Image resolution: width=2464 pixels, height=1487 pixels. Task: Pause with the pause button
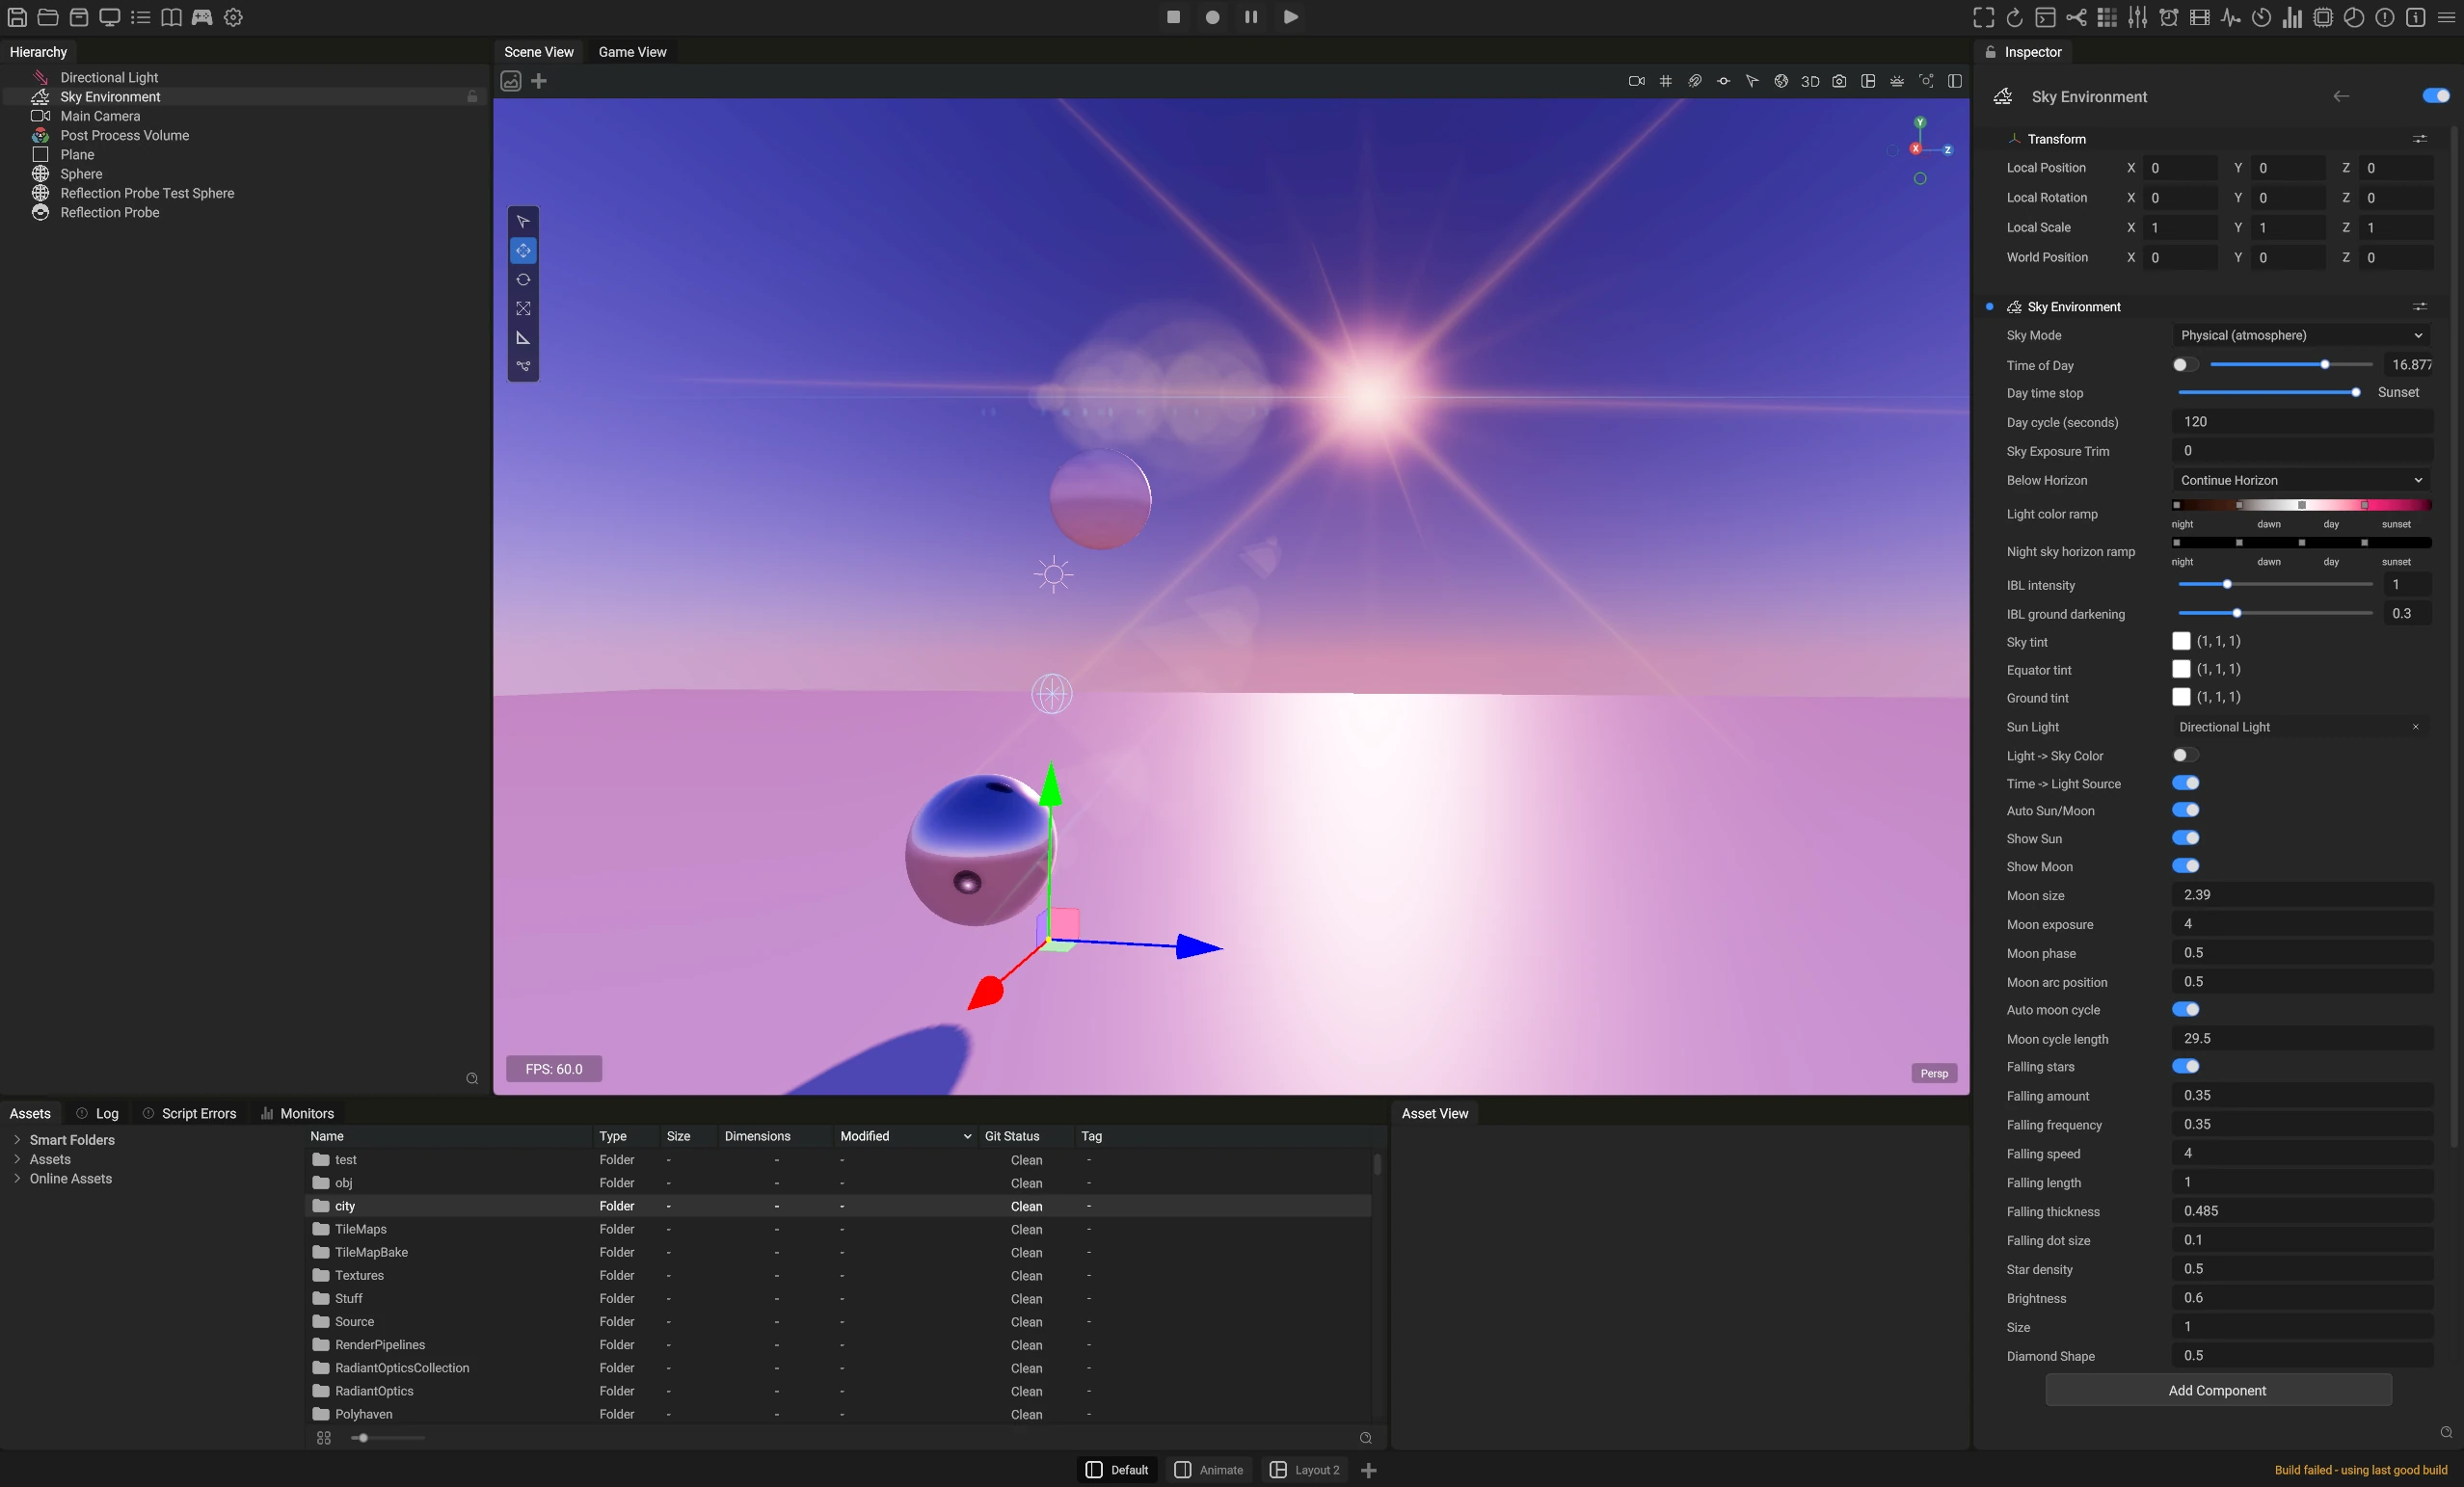pos(1251,17)
